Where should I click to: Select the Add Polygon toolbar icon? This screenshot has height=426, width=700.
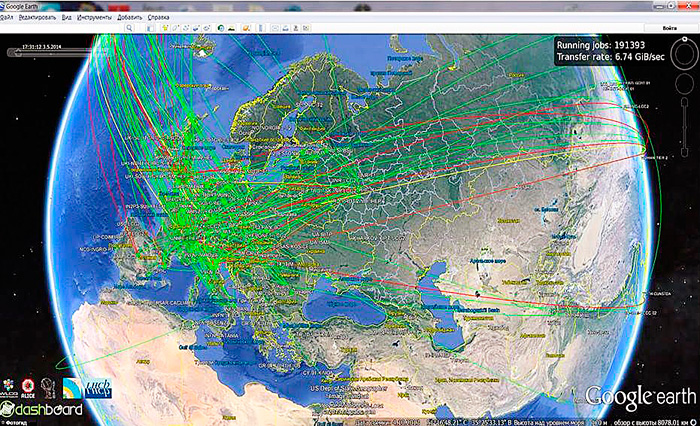pyautogui.click(x=175, y=28)
